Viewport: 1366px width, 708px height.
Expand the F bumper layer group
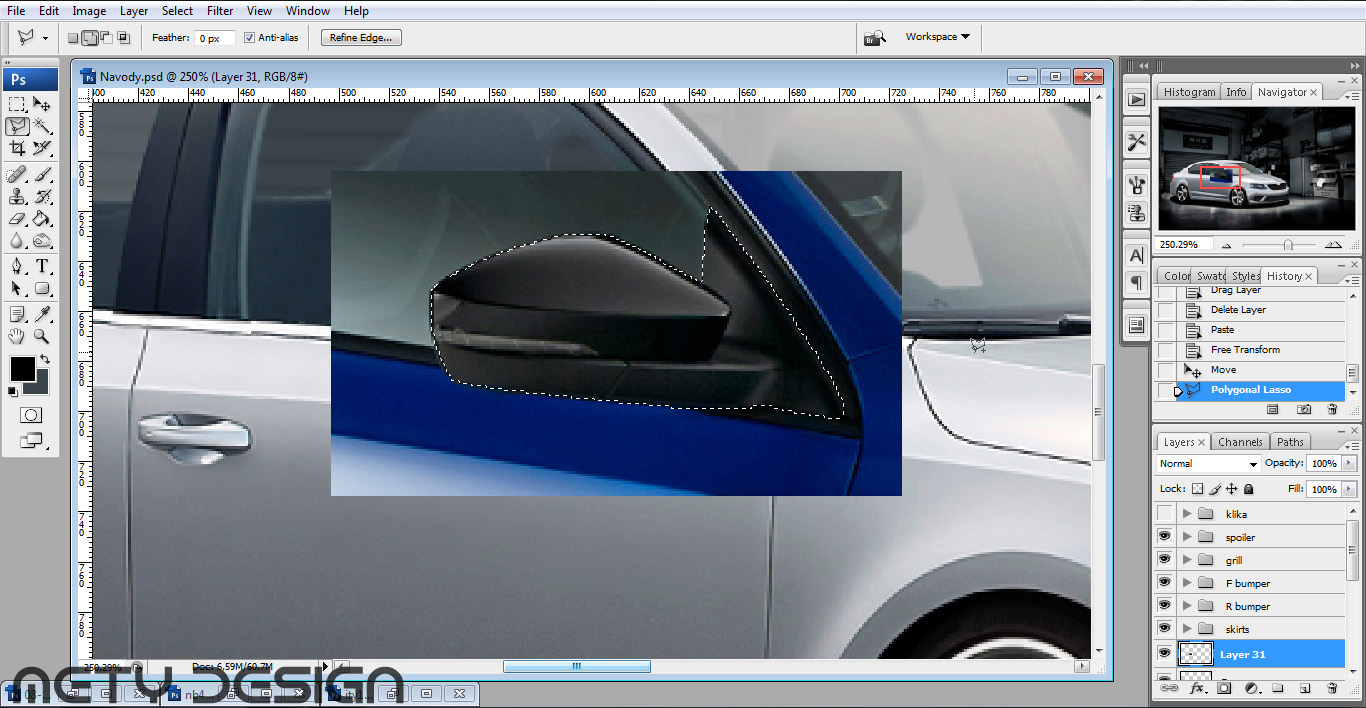[1187, 583]
